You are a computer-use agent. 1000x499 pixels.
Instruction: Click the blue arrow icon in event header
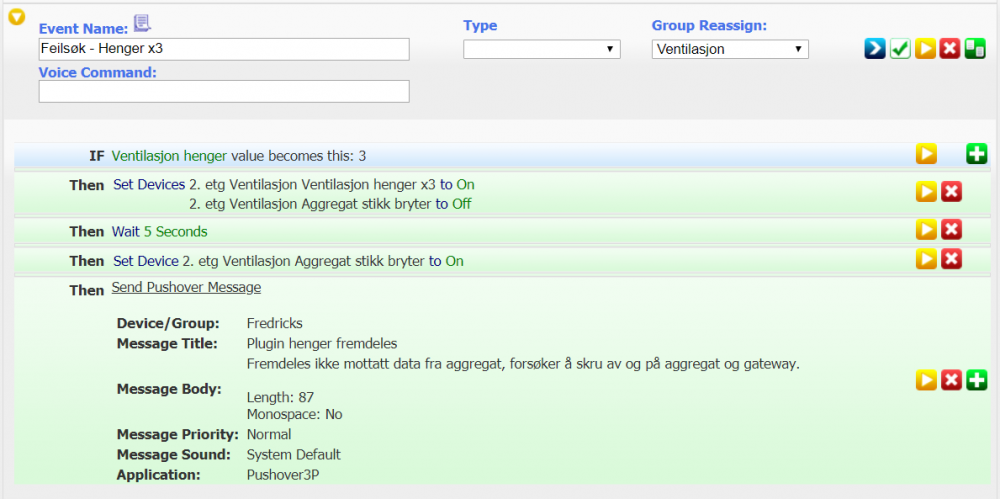[875, 49]
